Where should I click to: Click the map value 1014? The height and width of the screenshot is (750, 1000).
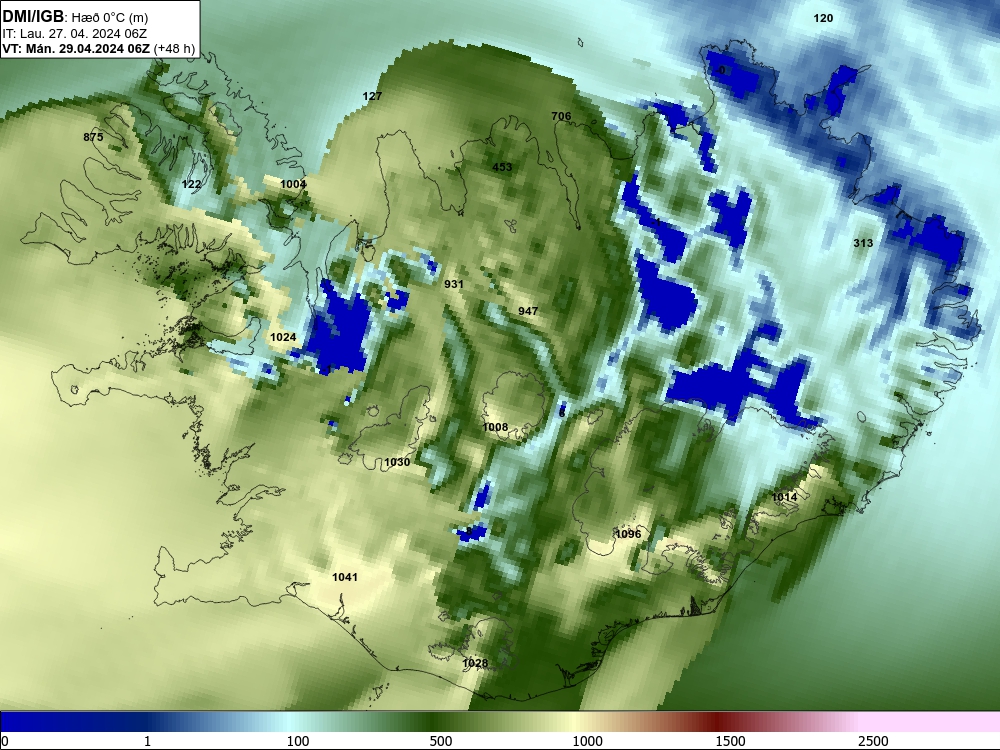784,497
